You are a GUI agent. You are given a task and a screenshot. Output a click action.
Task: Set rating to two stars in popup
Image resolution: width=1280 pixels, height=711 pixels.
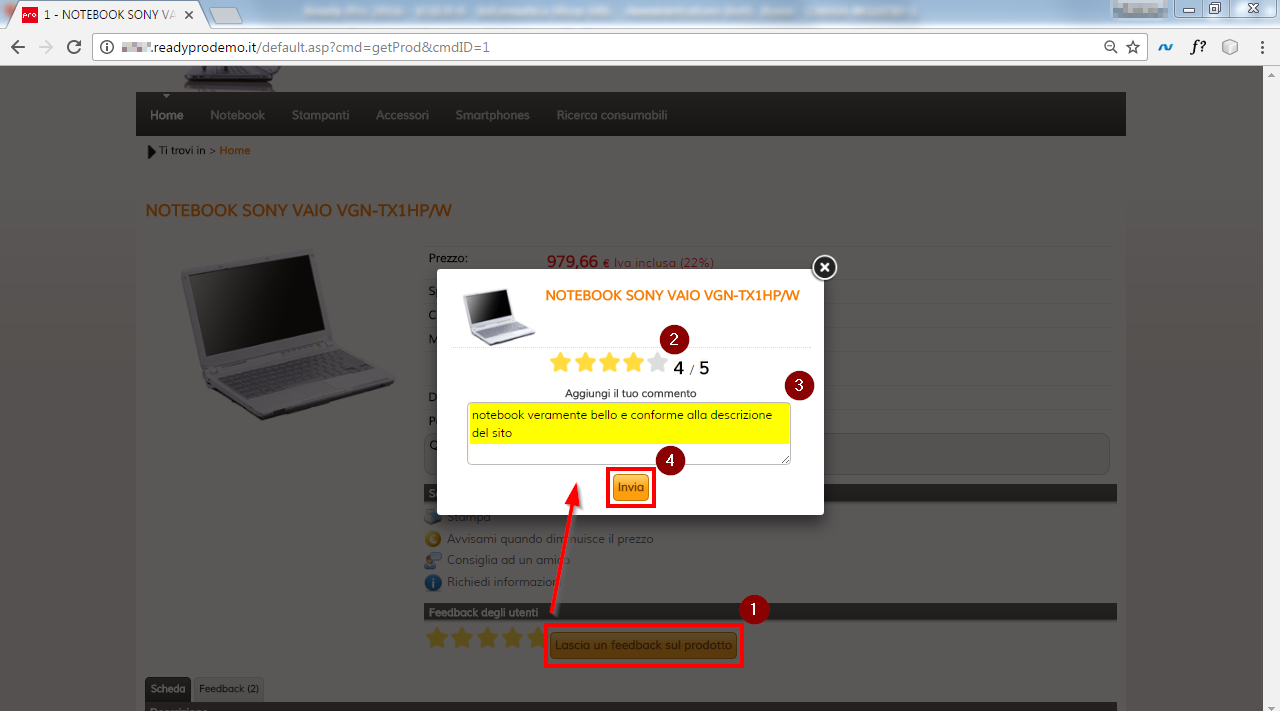[x=585, y=362]
